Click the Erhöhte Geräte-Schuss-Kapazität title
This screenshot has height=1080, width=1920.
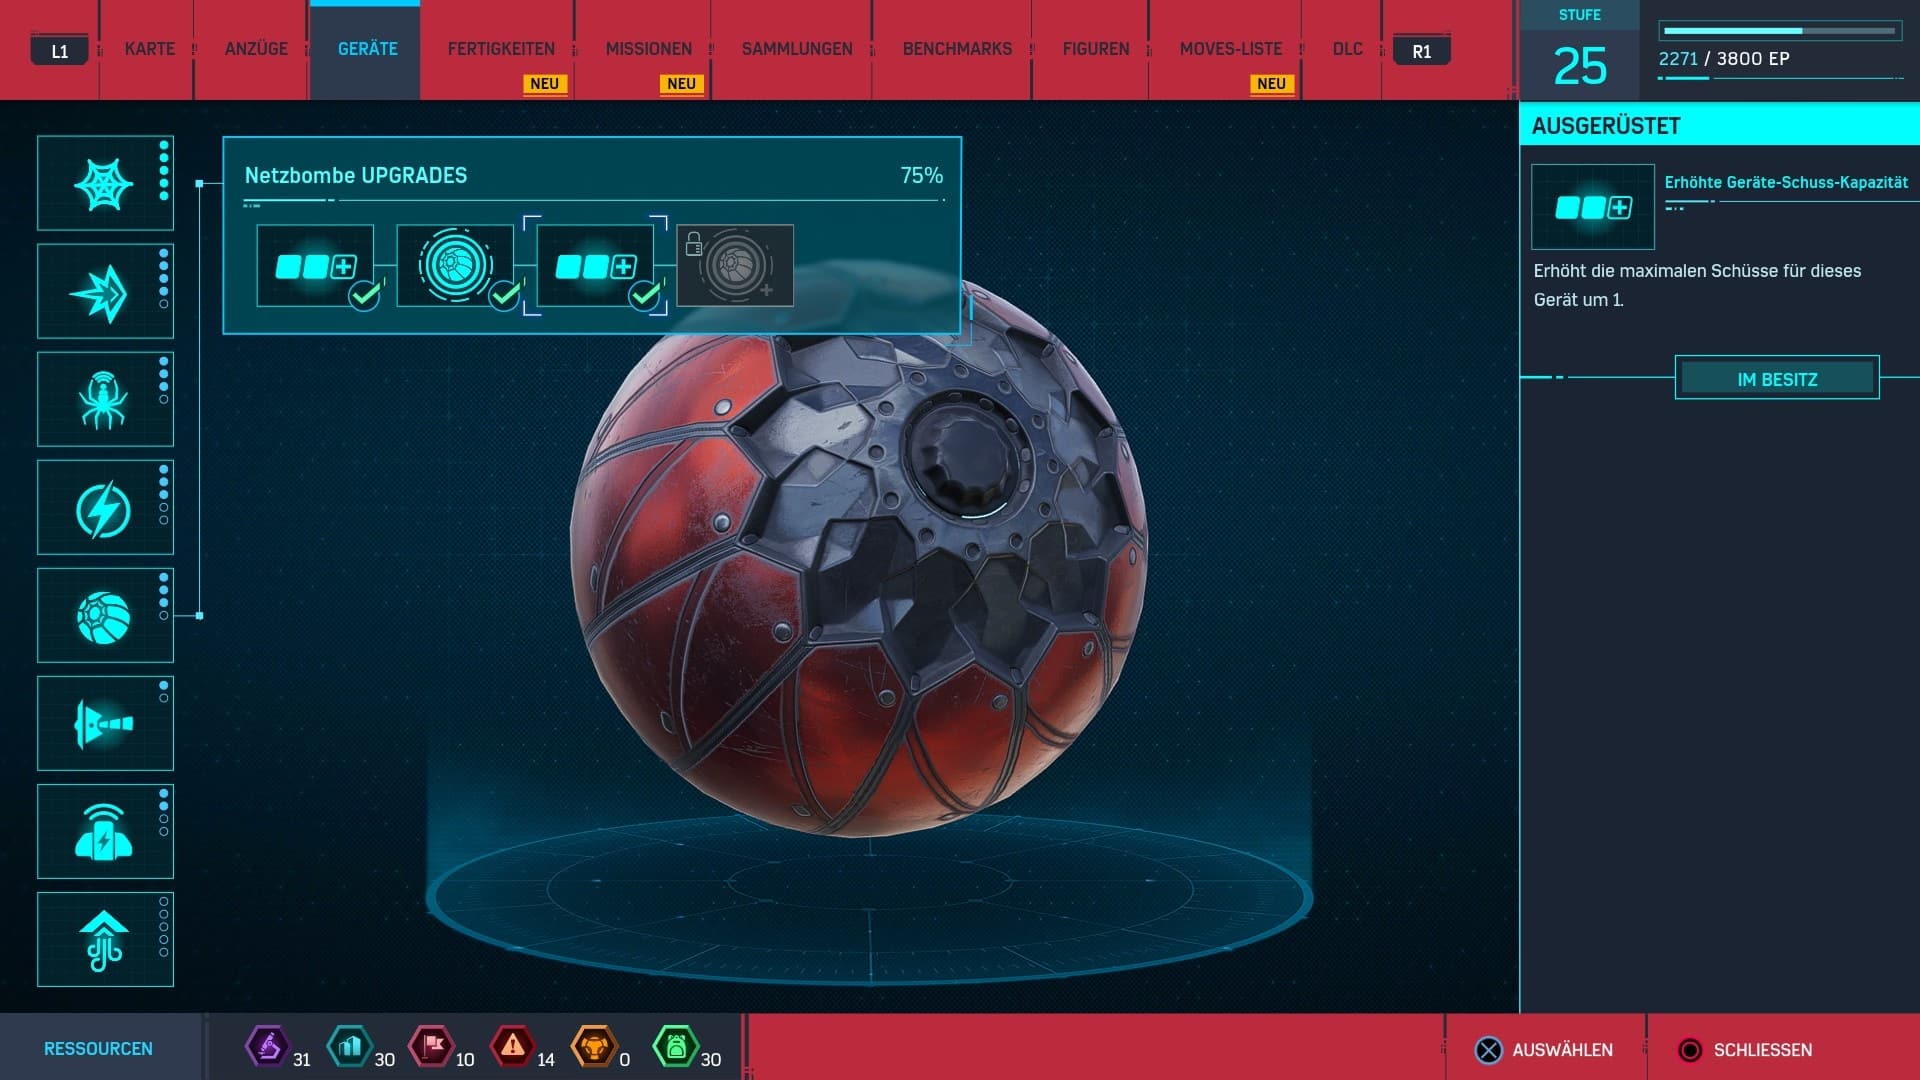tap(1786, 182)
